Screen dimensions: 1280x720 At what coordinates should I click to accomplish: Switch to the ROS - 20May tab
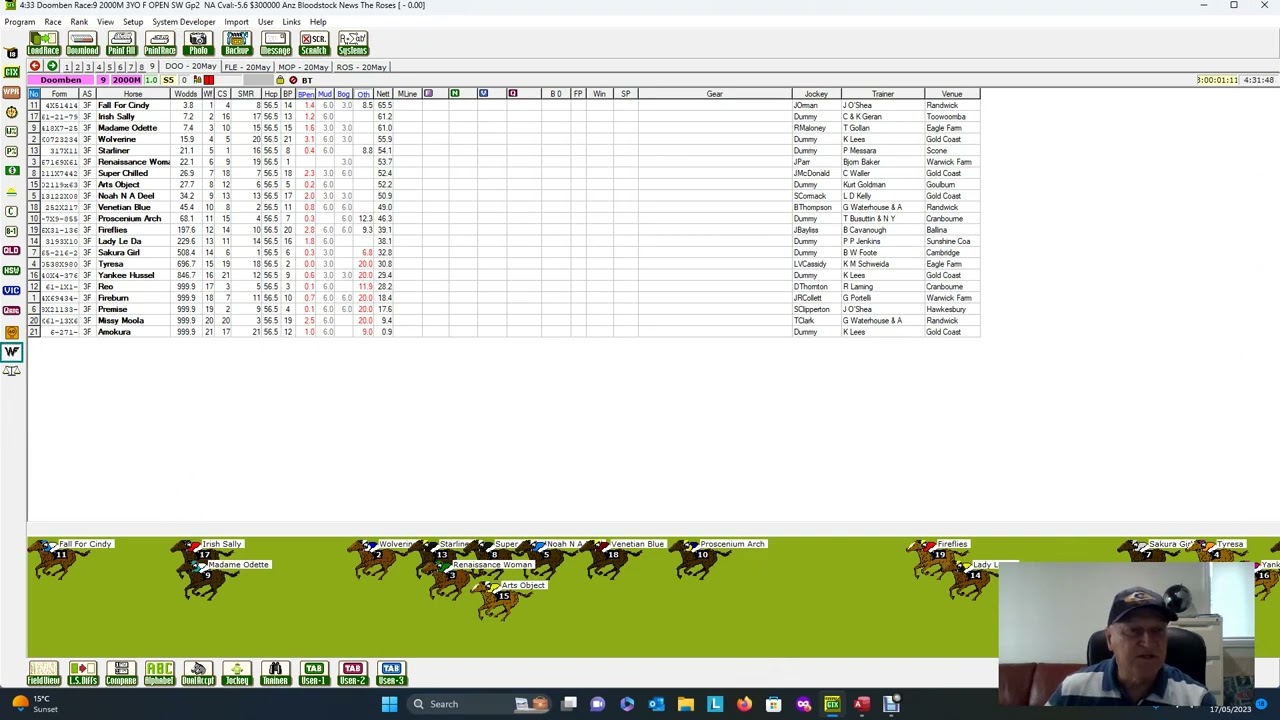361,67
